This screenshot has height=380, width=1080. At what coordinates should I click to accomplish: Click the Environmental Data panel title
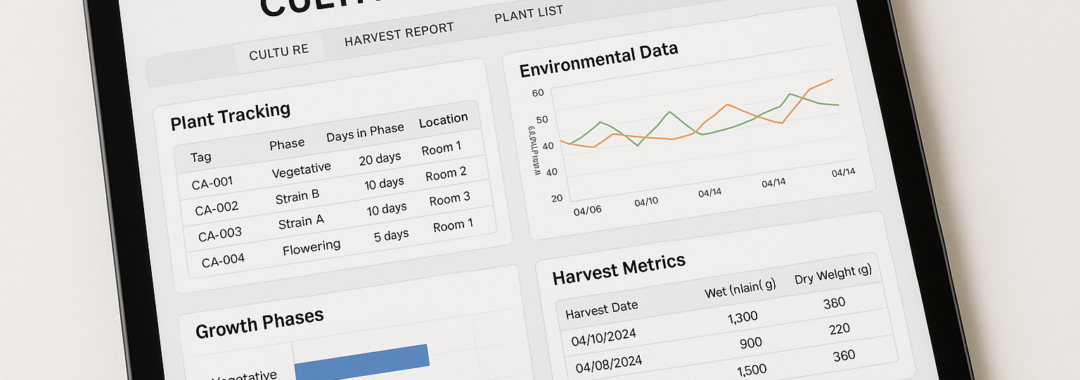pyautogui.click(x=598, y=60)
